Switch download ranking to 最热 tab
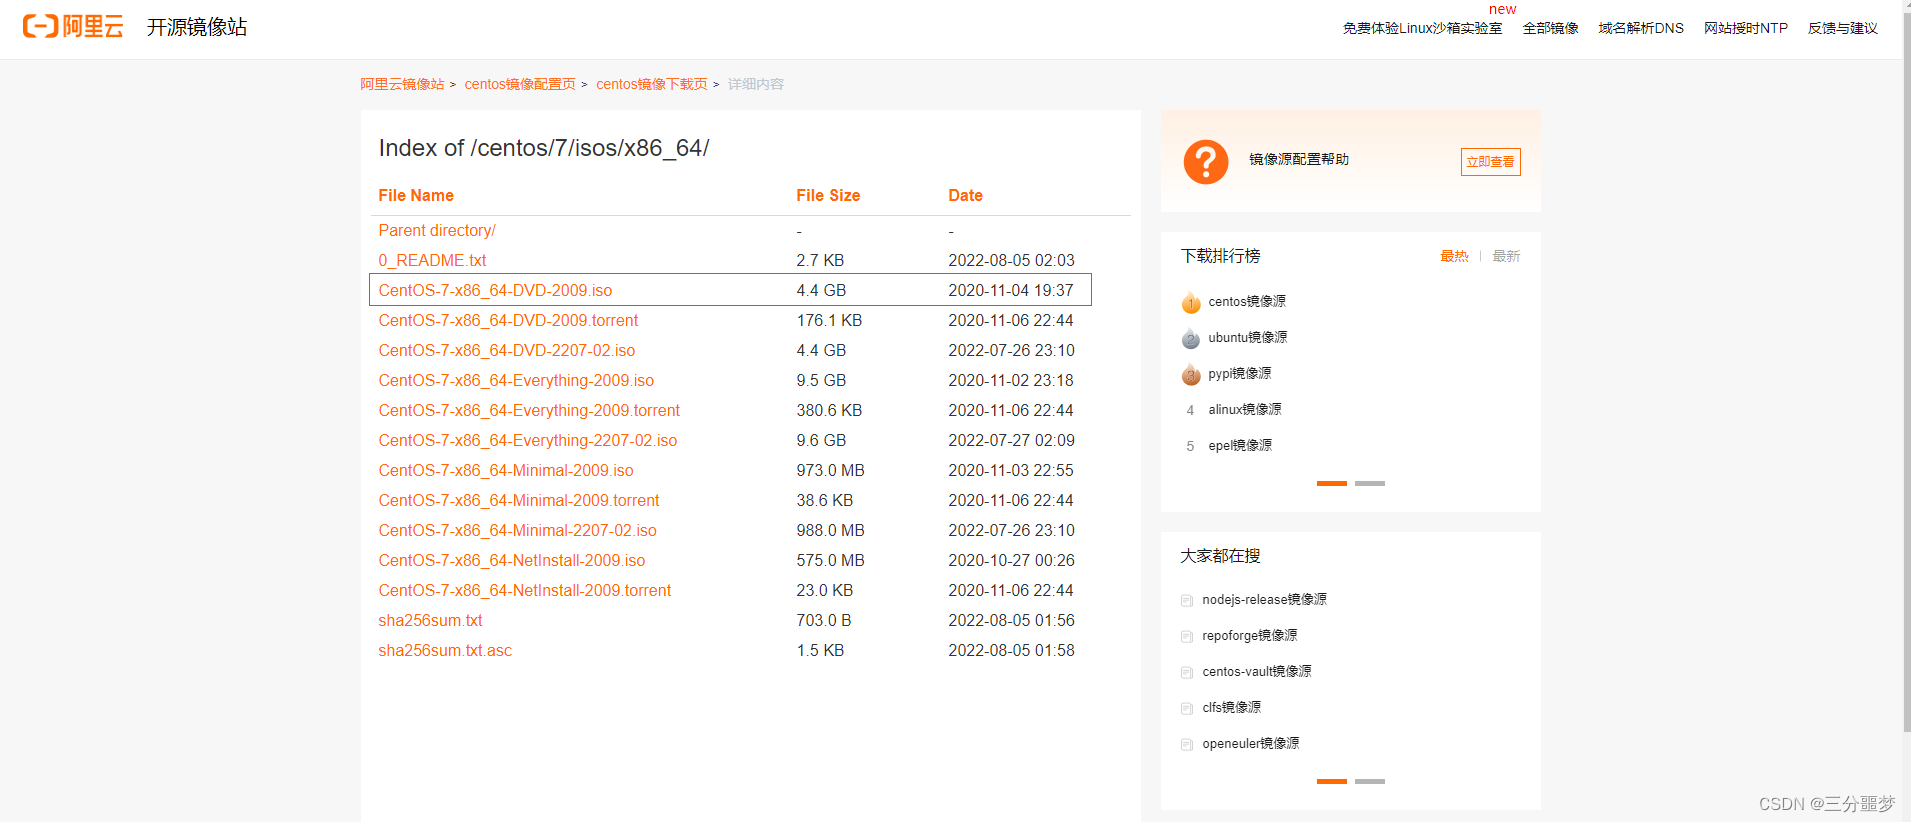Viewport: 1911px width, 822px height. click(1454, 256)
